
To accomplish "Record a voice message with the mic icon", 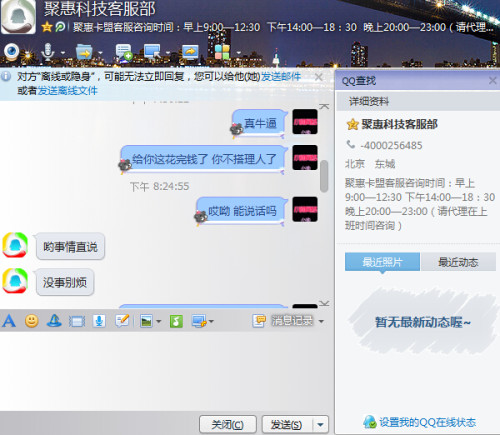I will pyautogui.click(x=99, y=321).
